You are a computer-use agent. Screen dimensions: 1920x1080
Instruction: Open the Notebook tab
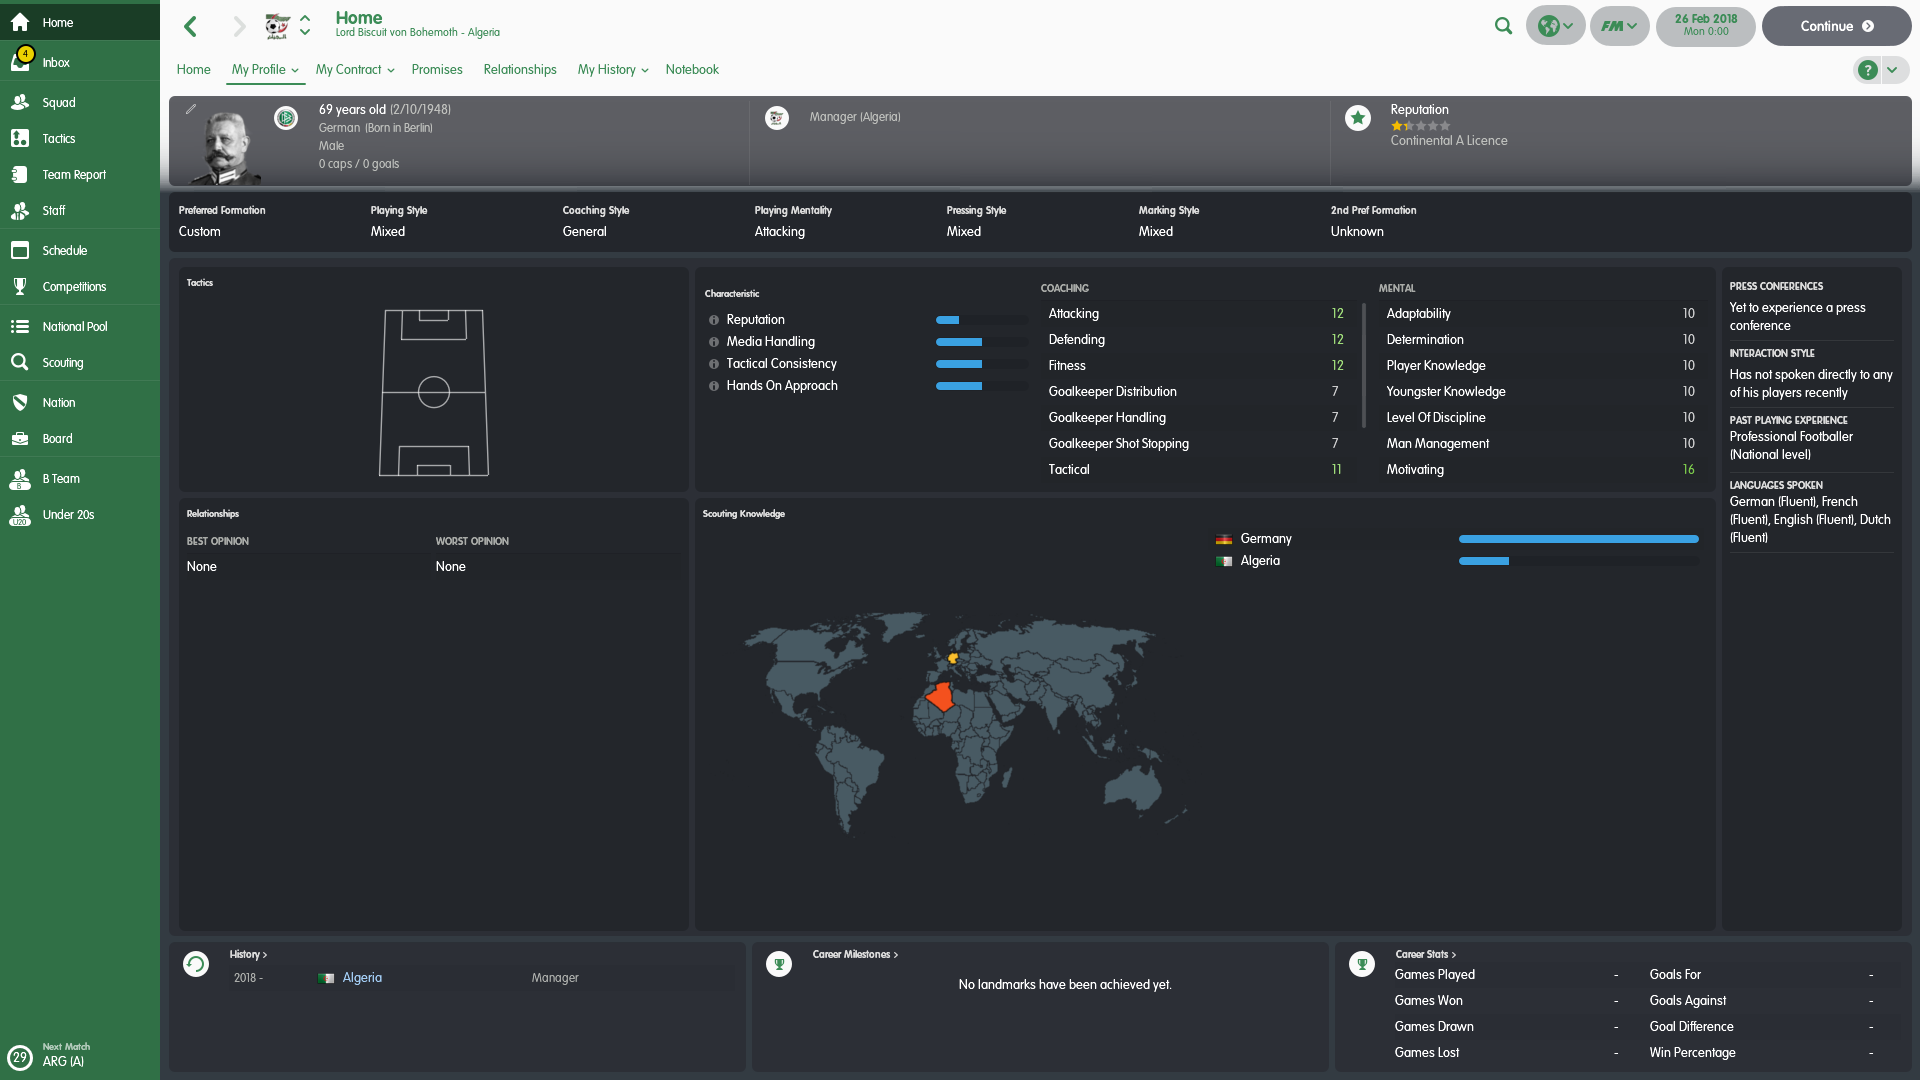692,70
